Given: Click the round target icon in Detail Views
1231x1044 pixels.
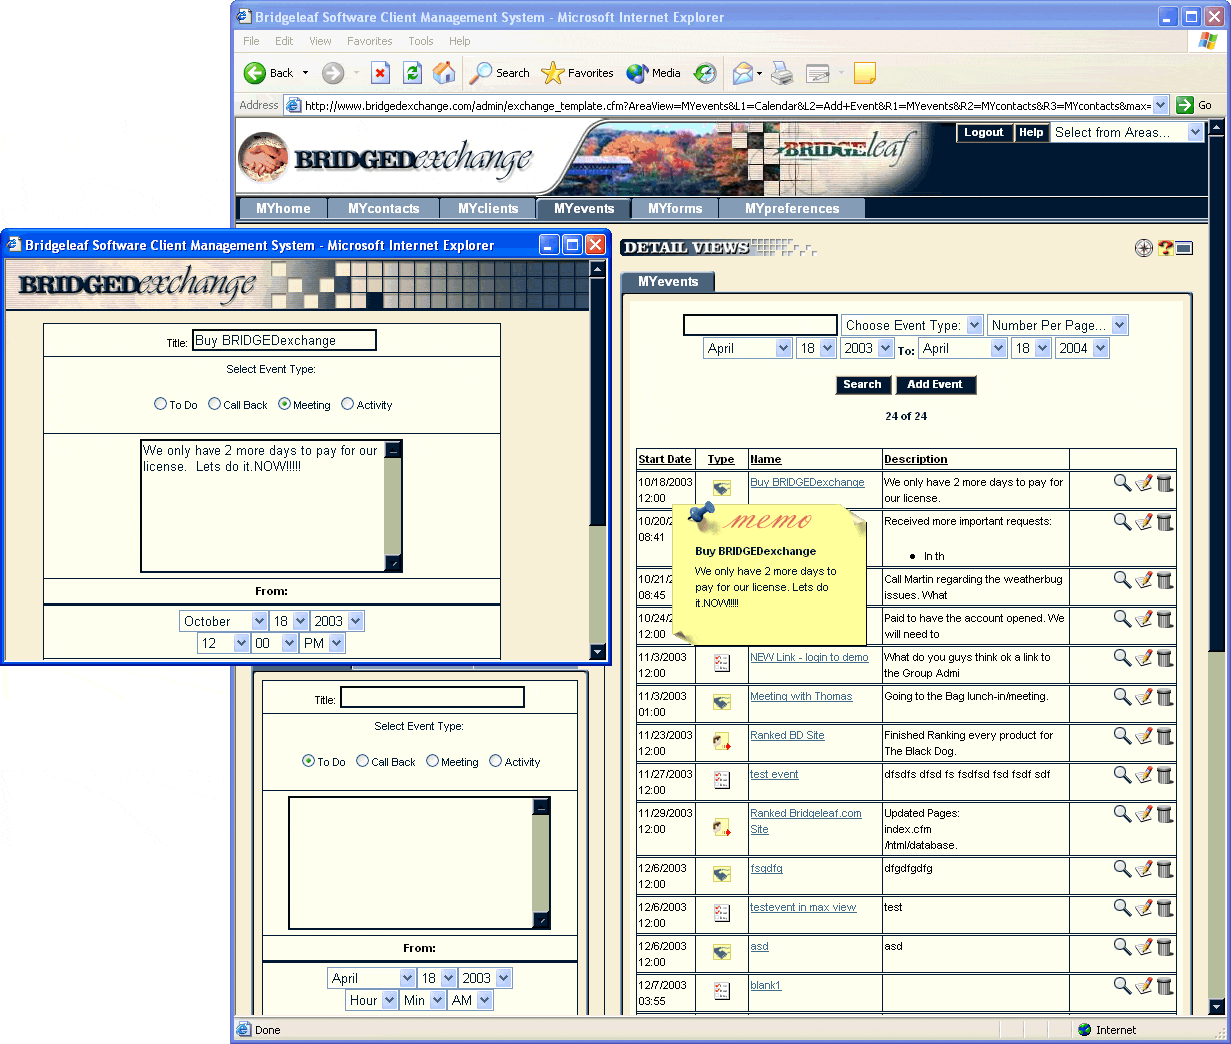Looking at the screenshot, I should point(1144,248).
